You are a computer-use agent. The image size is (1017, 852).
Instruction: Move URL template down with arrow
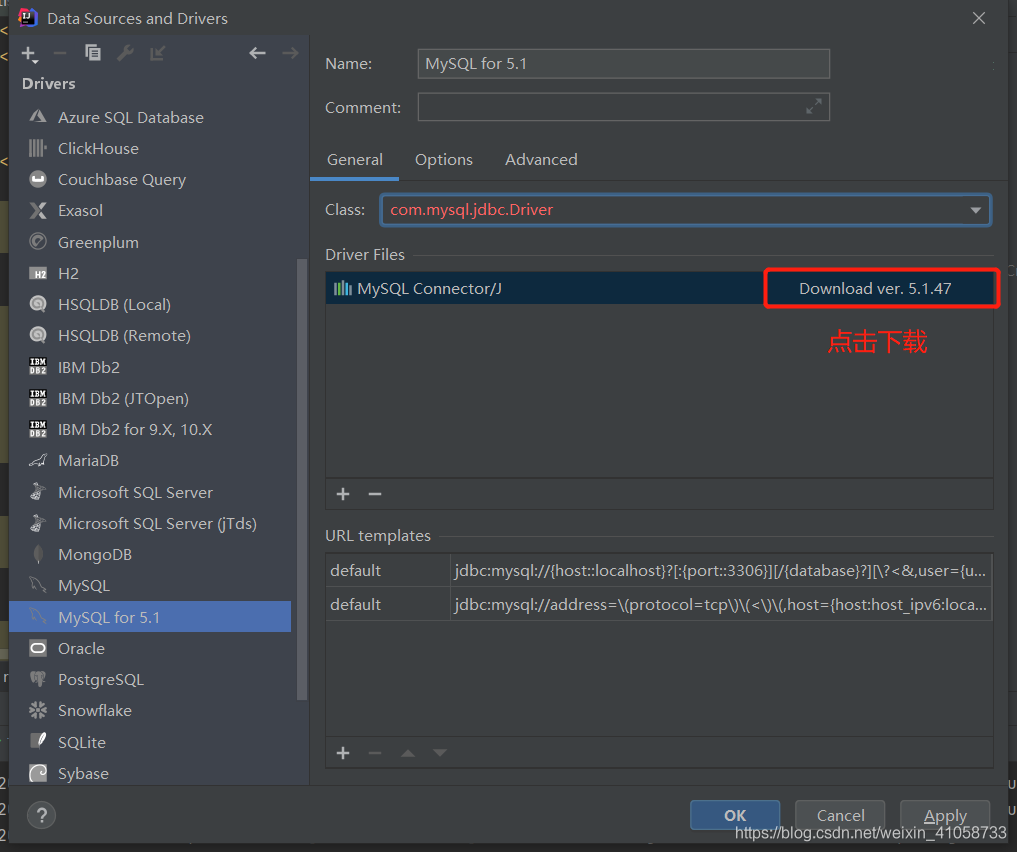click(x=440, y=753)
